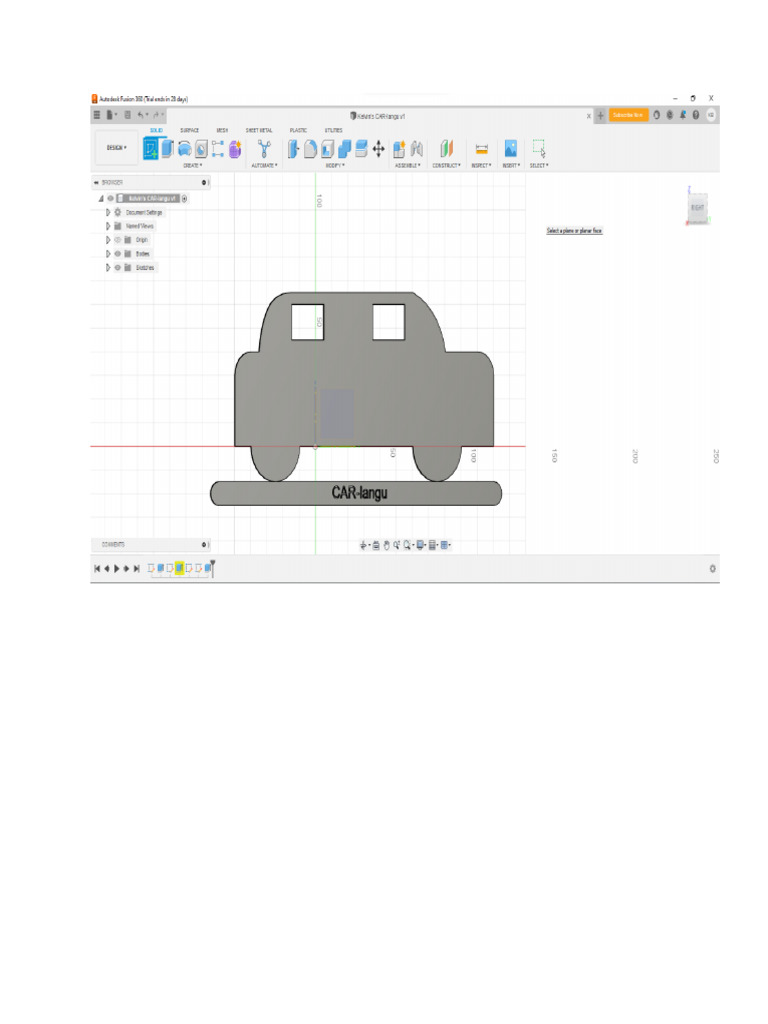Select the Revolve tool in Create

(x=184, y=149)
